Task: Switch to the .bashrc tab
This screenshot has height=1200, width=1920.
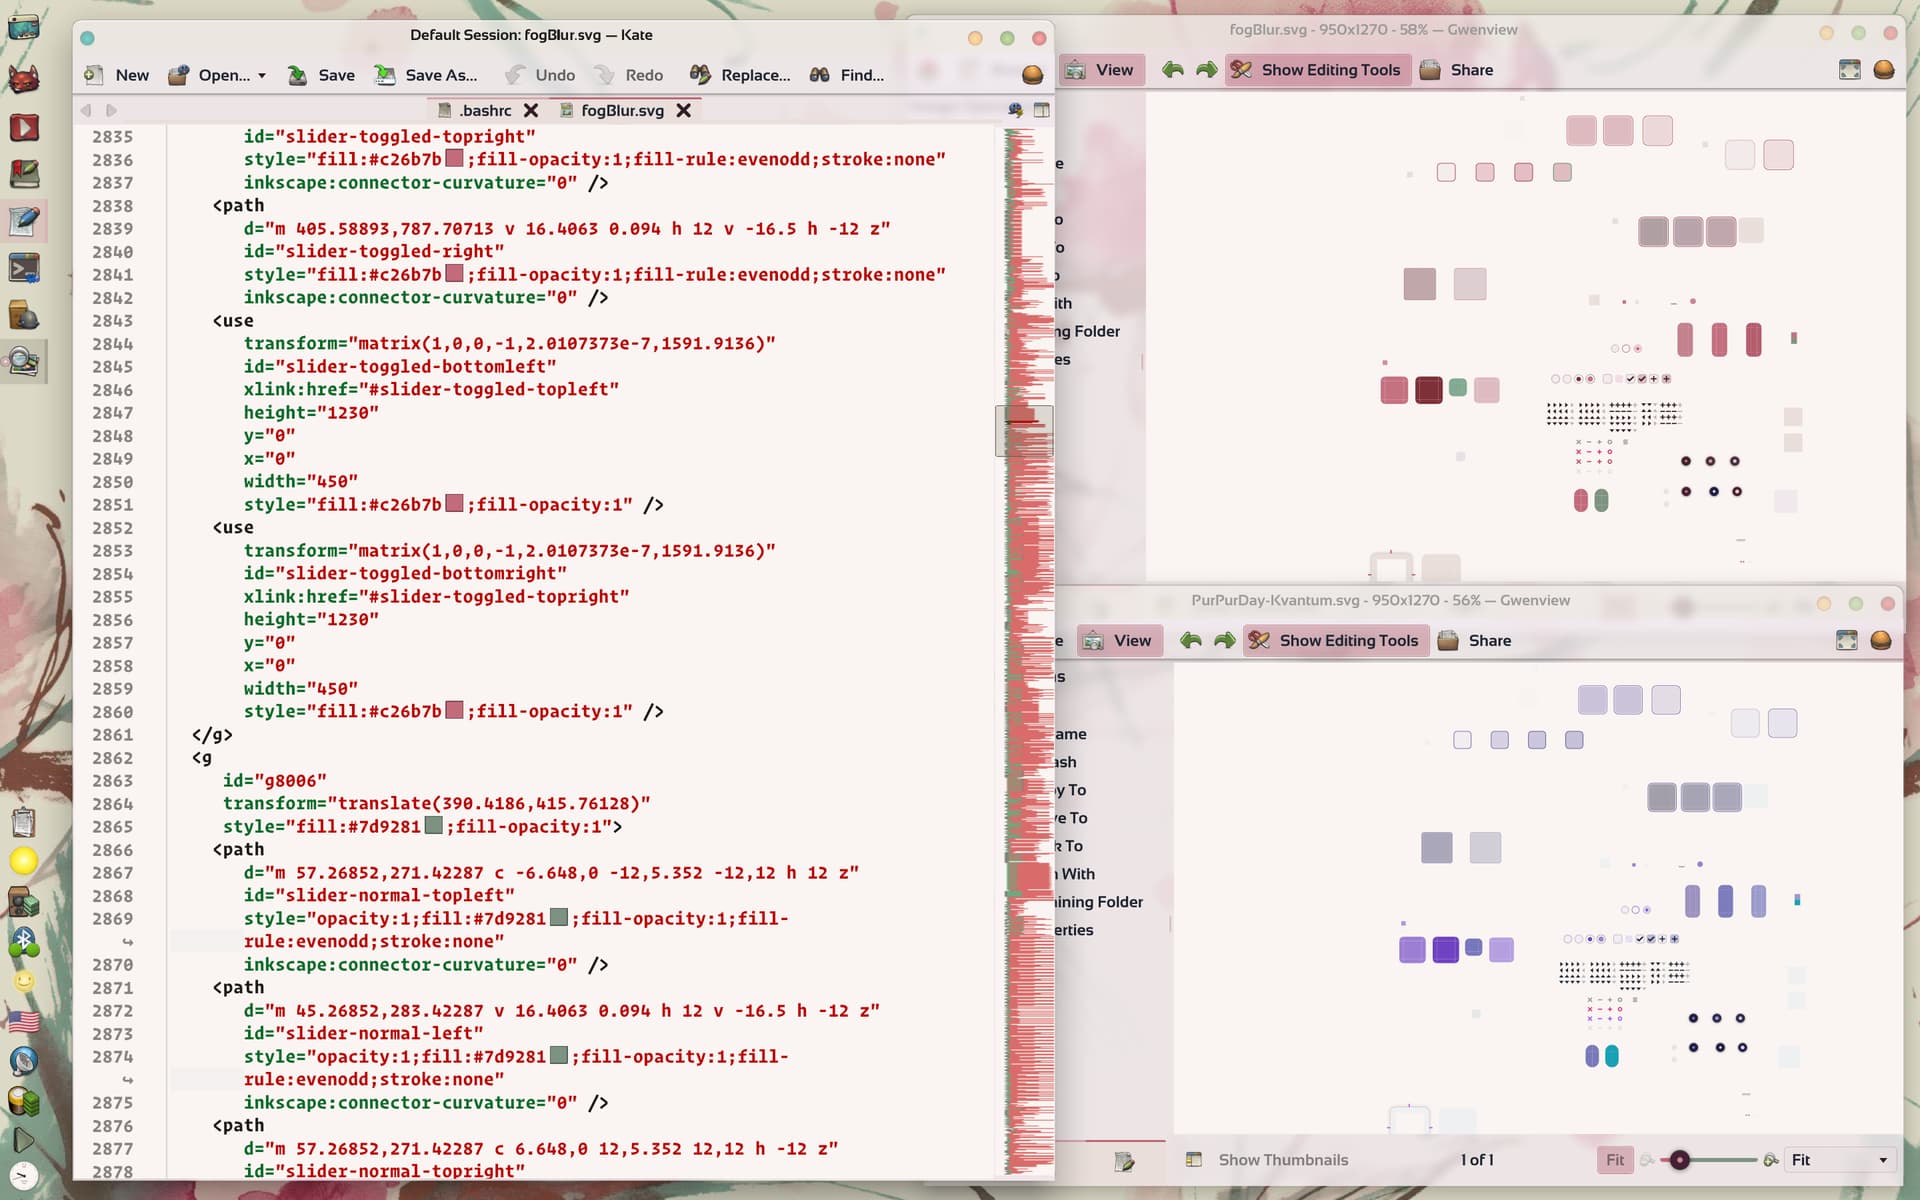Action: point(485,111)
